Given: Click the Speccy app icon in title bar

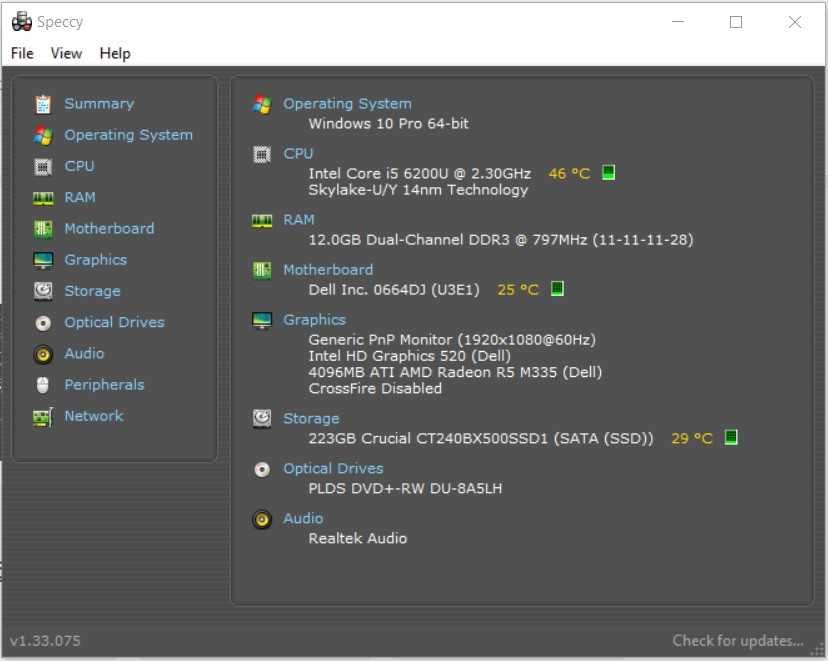Looking at the screenshot, I should click(x=22, y=22).
